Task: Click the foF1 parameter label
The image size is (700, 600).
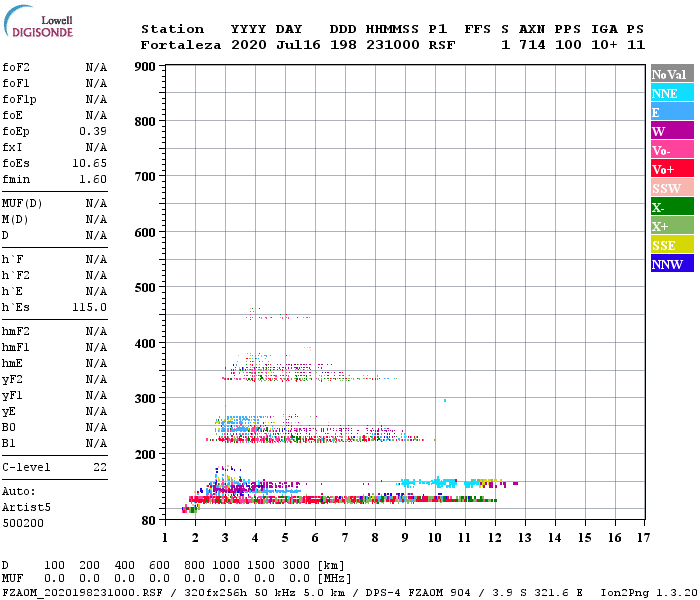Action: point(16,83)
